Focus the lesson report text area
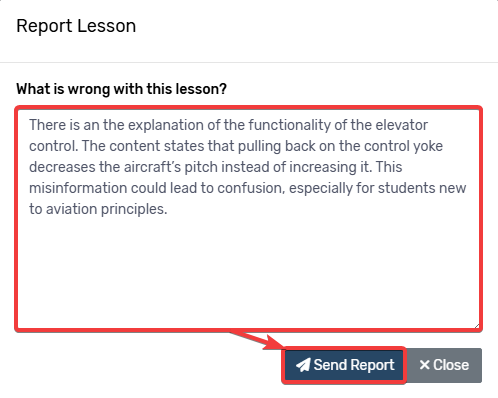 pos(249,219)
